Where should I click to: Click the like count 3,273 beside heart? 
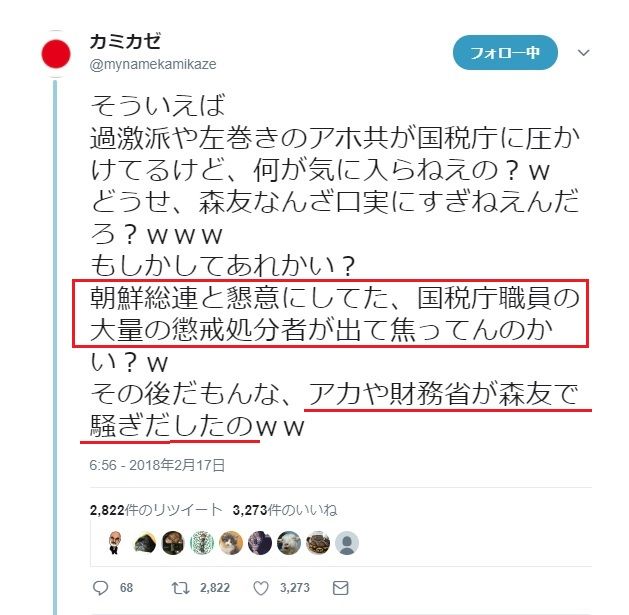295,588
